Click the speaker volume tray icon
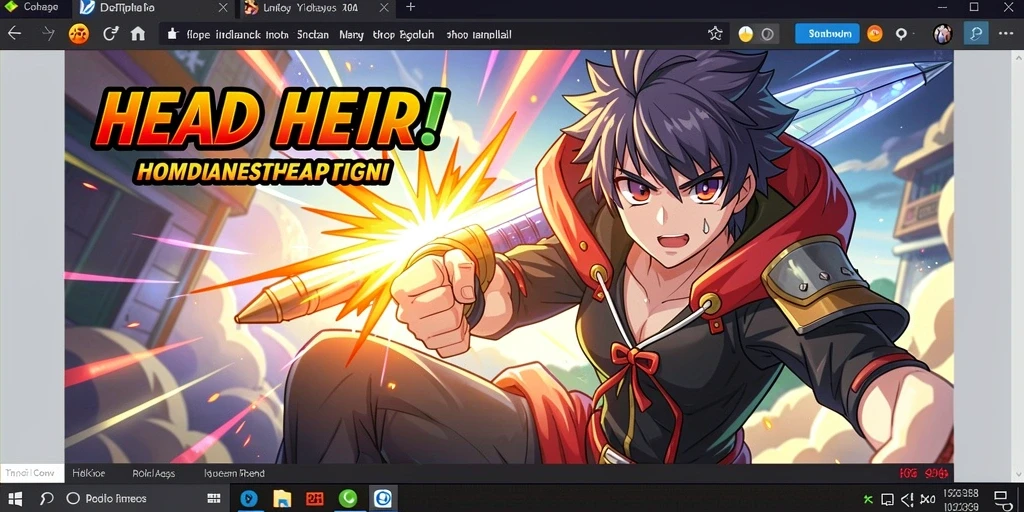Screen dimensions: 1024x512 pyautogui.click(x=908, y=499)
